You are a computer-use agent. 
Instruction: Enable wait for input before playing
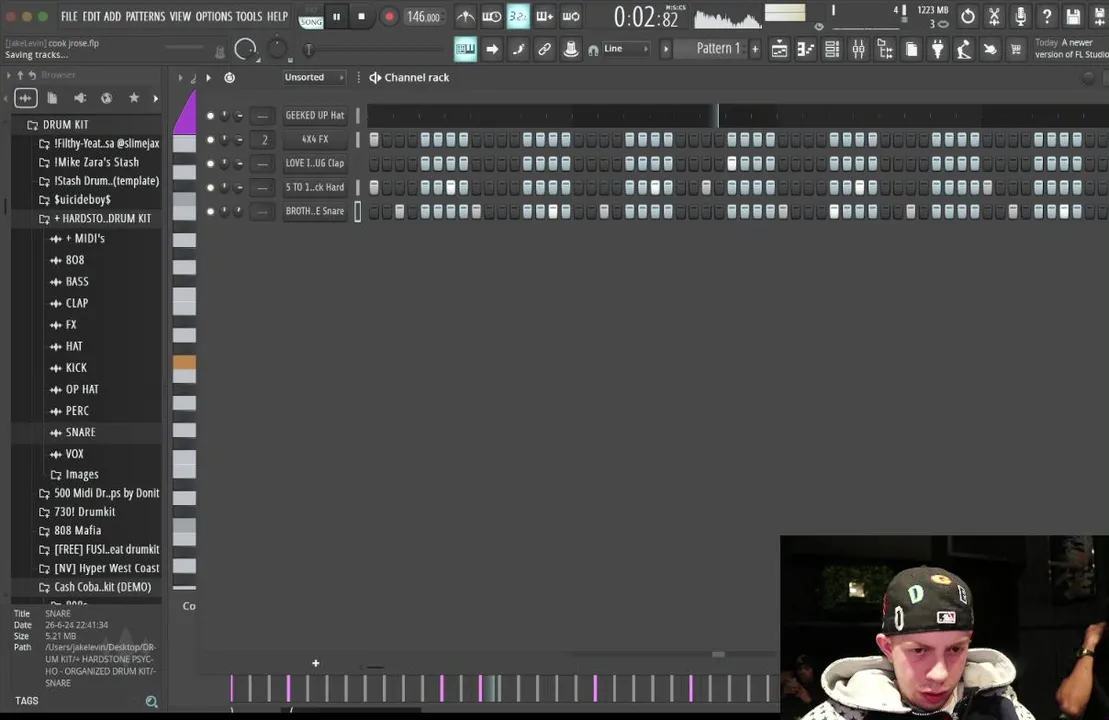[492, 16]
